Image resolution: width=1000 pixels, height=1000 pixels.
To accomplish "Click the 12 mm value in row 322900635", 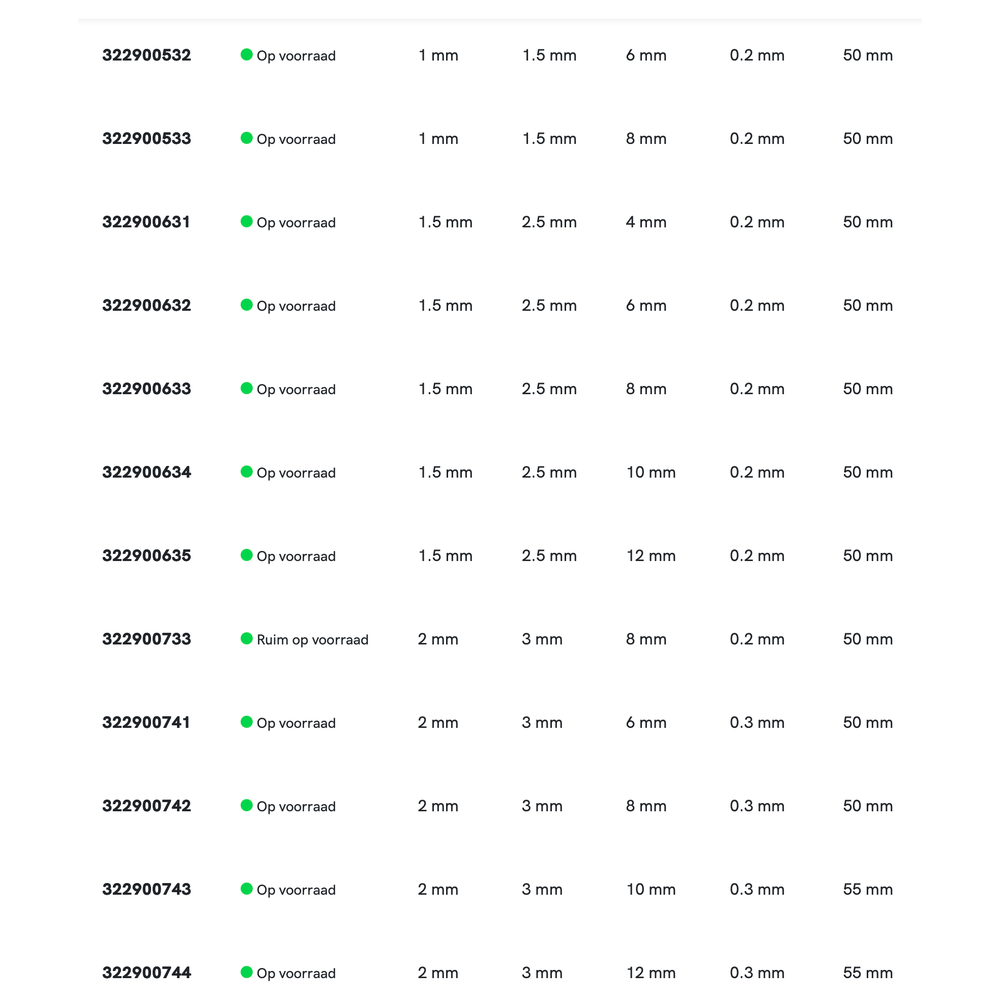I will coord(651,556).
